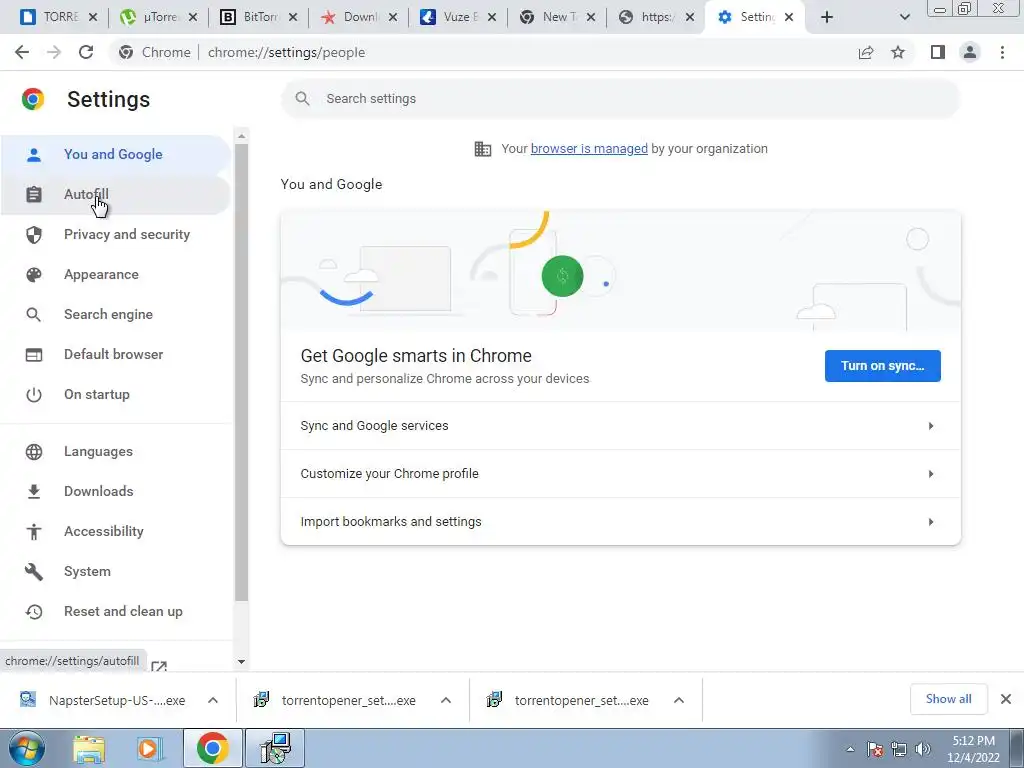Click the On startup power icon

[x=33, y=394]
